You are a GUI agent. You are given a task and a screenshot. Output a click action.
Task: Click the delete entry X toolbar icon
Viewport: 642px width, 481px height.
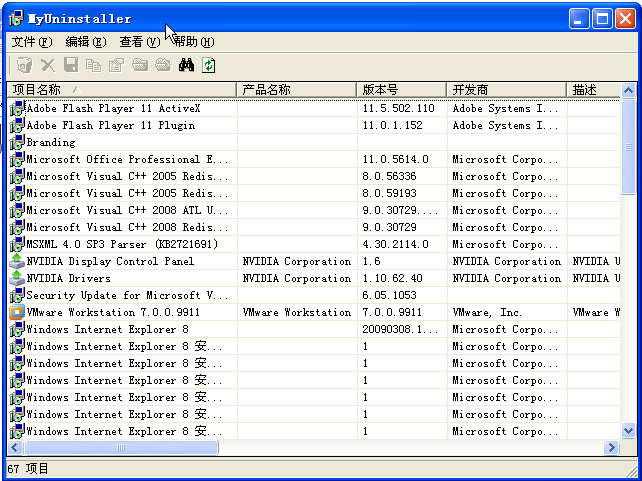[48, 65]
